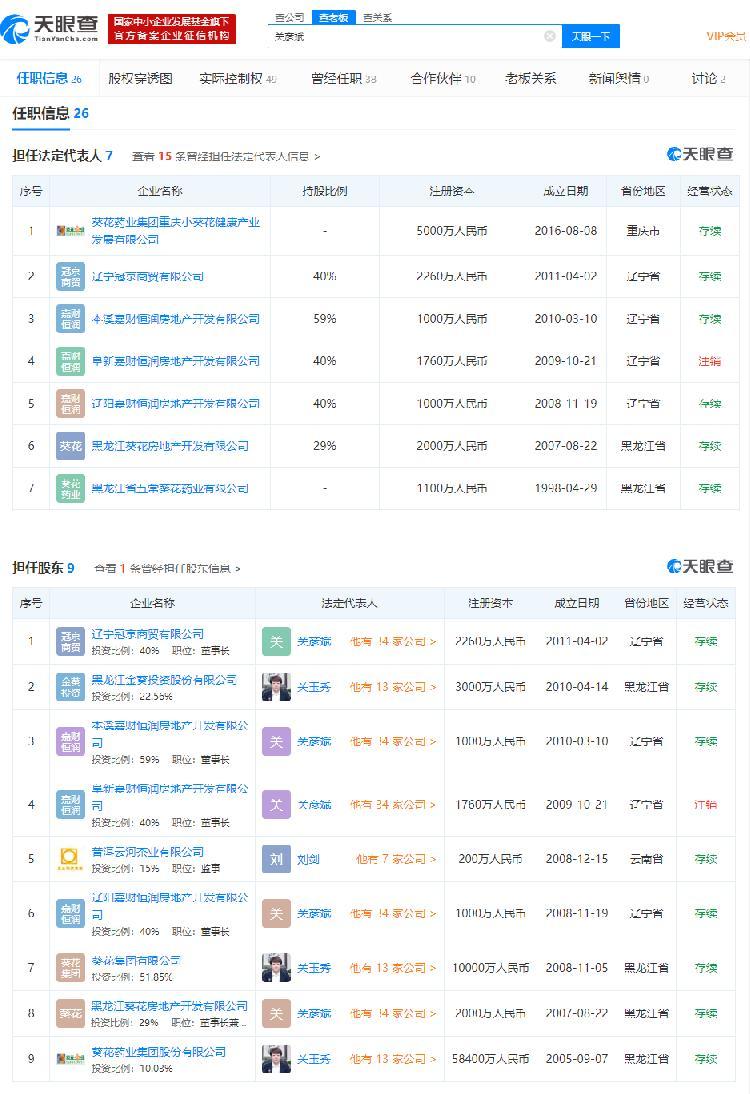The height and width of the screenshot is (1094, 750).
Task: Open 葵花药业集团重庆小葵花健康产业发展有限公司 link
Action: point(176,231)
